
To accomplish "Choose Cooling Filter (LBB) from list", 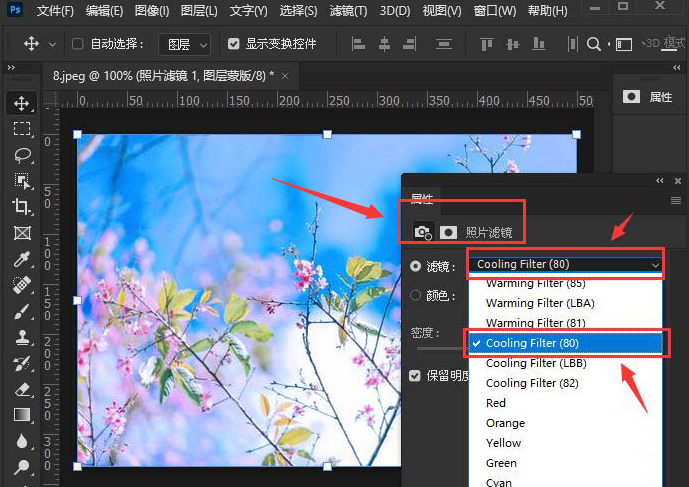I will point(566,363).
